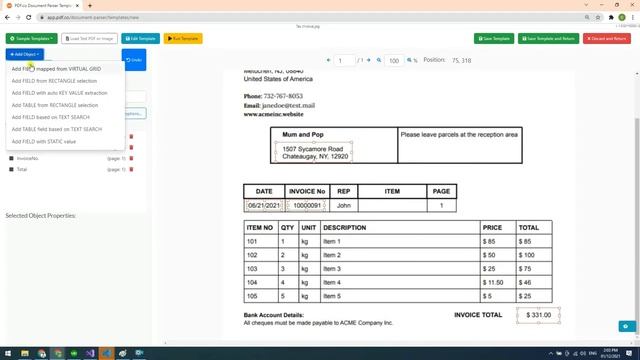The height and width of the screenshot is (360, 640).
Task: Click the 'John' REP cell
Action: coord(344,206)
